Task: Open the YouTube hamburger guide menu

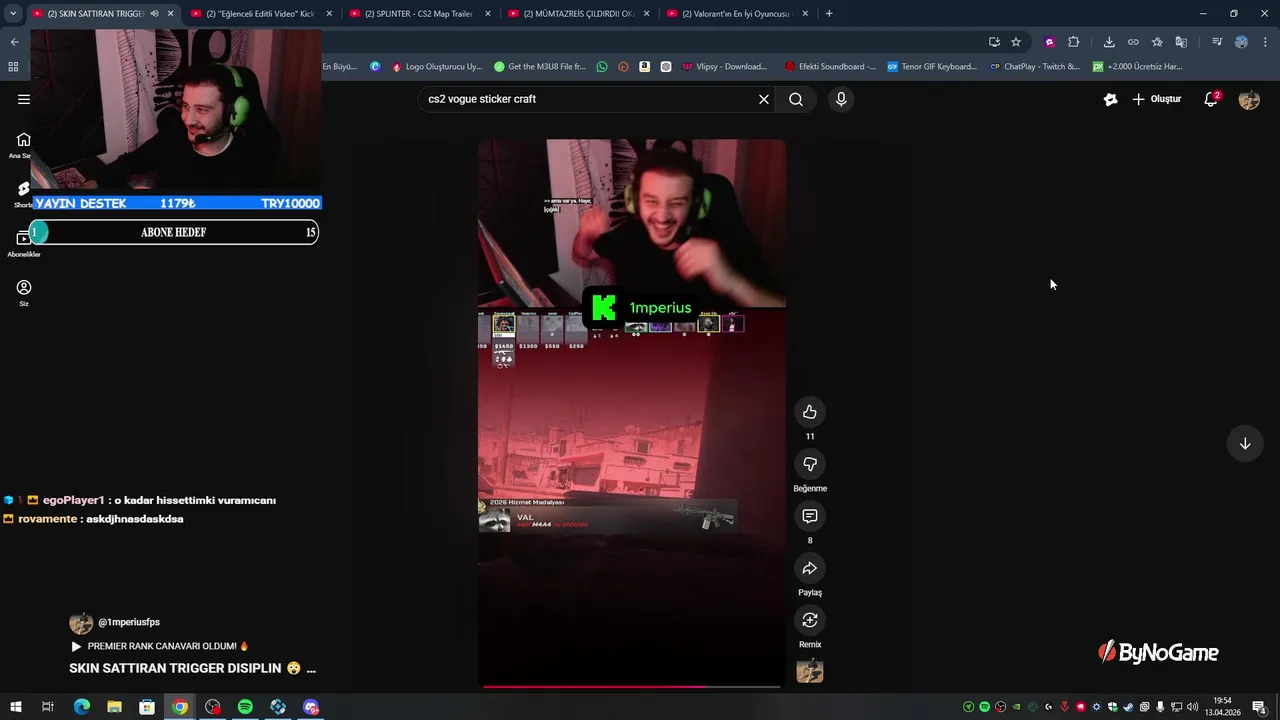Action: [24, 99]
